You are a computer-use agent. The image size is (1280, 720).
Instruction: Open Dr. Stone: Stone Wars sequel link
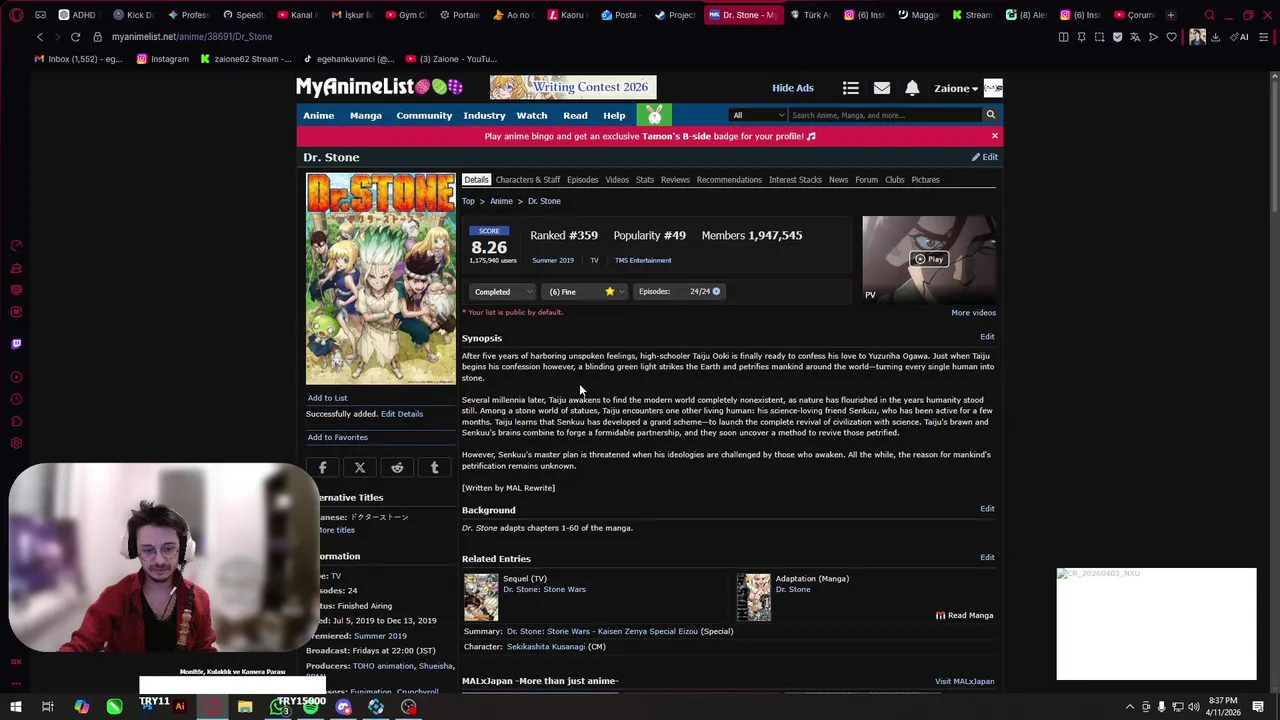click(544, 590)
